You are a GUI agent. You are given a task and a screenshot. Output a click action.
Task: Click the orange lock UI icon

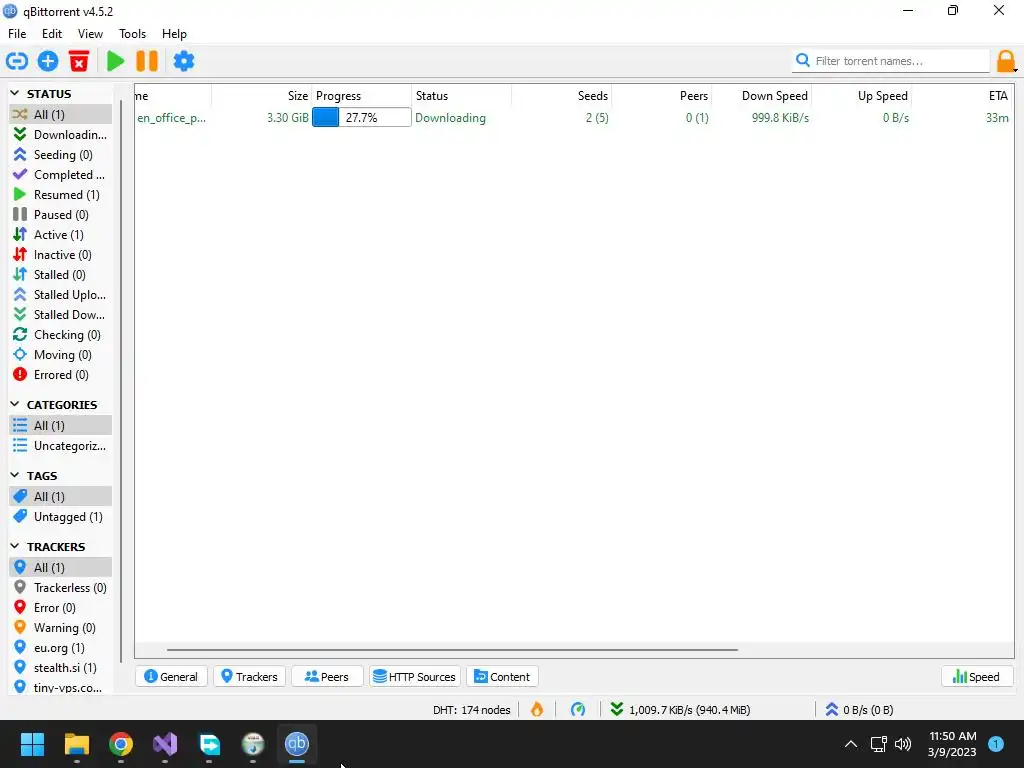[x=1006, y=61]
